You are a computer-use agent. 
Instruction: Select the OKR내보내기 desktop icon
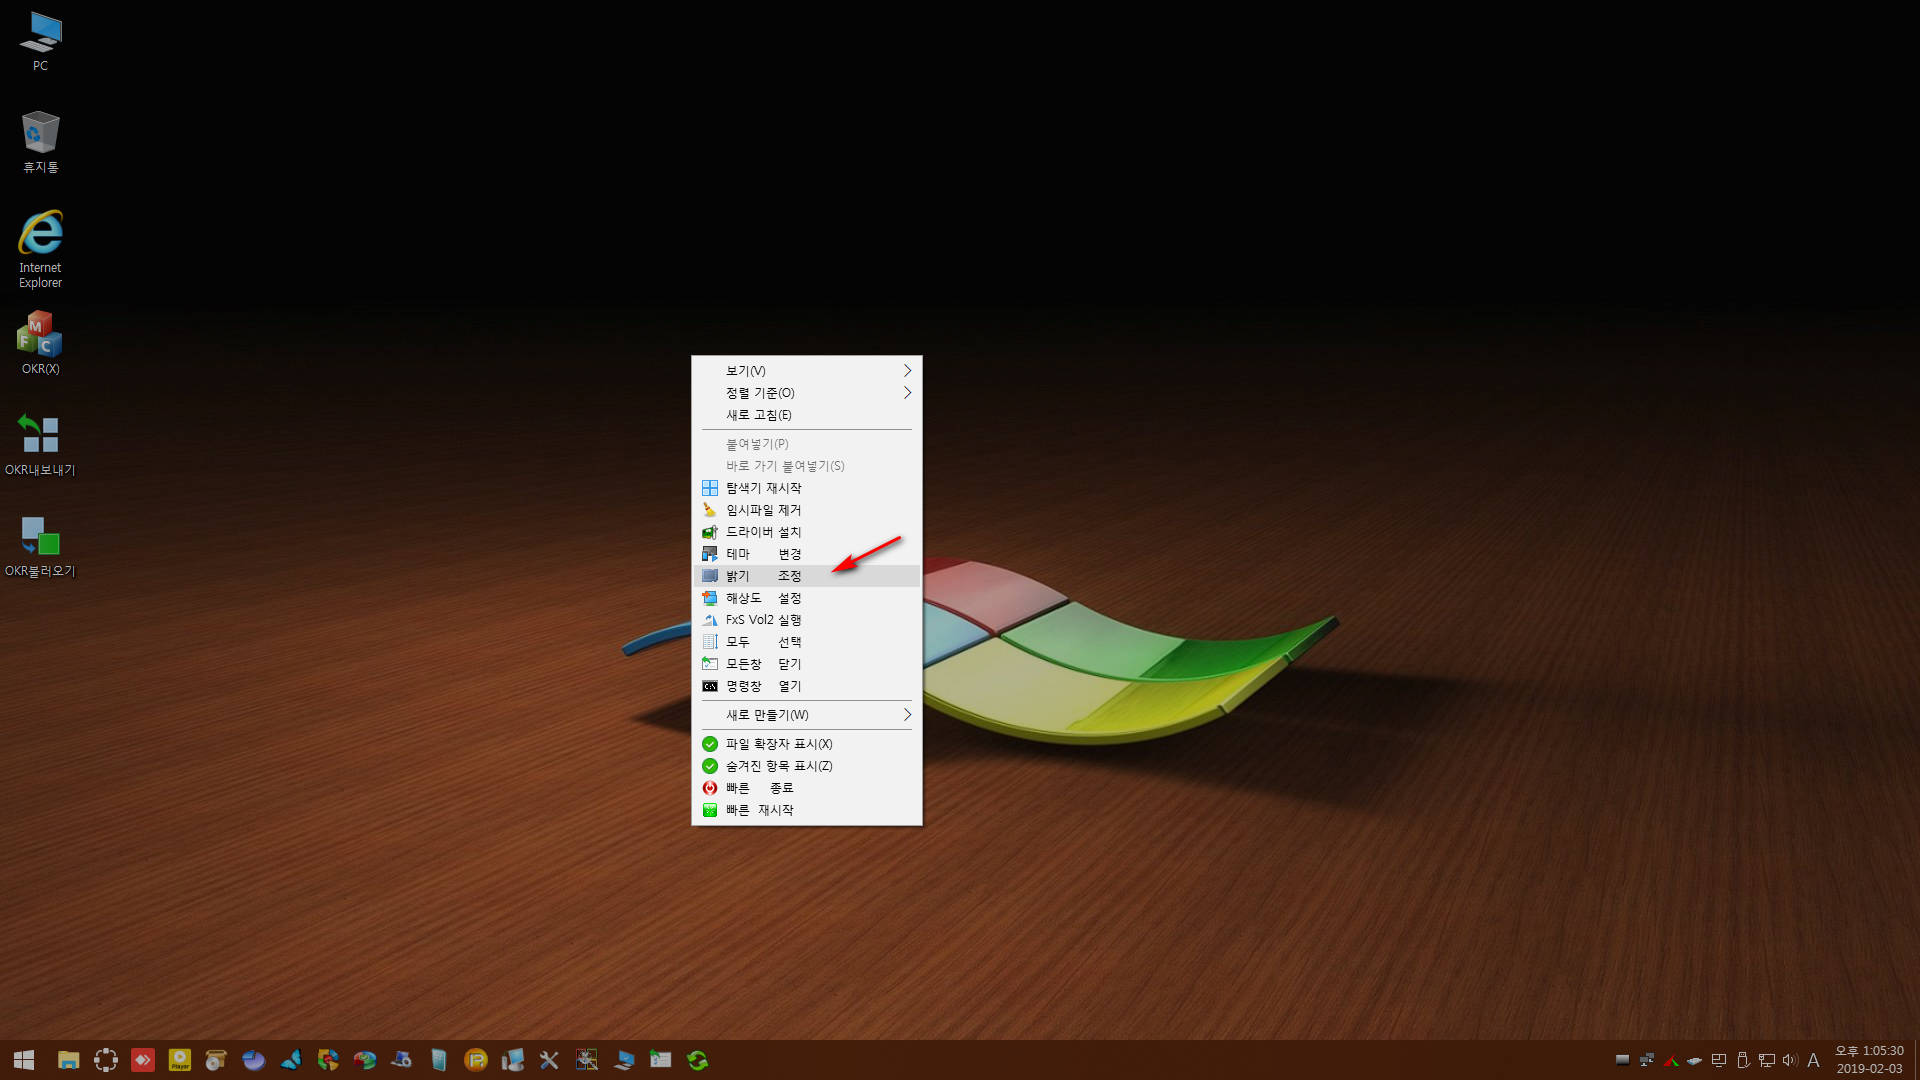[40, 445]
